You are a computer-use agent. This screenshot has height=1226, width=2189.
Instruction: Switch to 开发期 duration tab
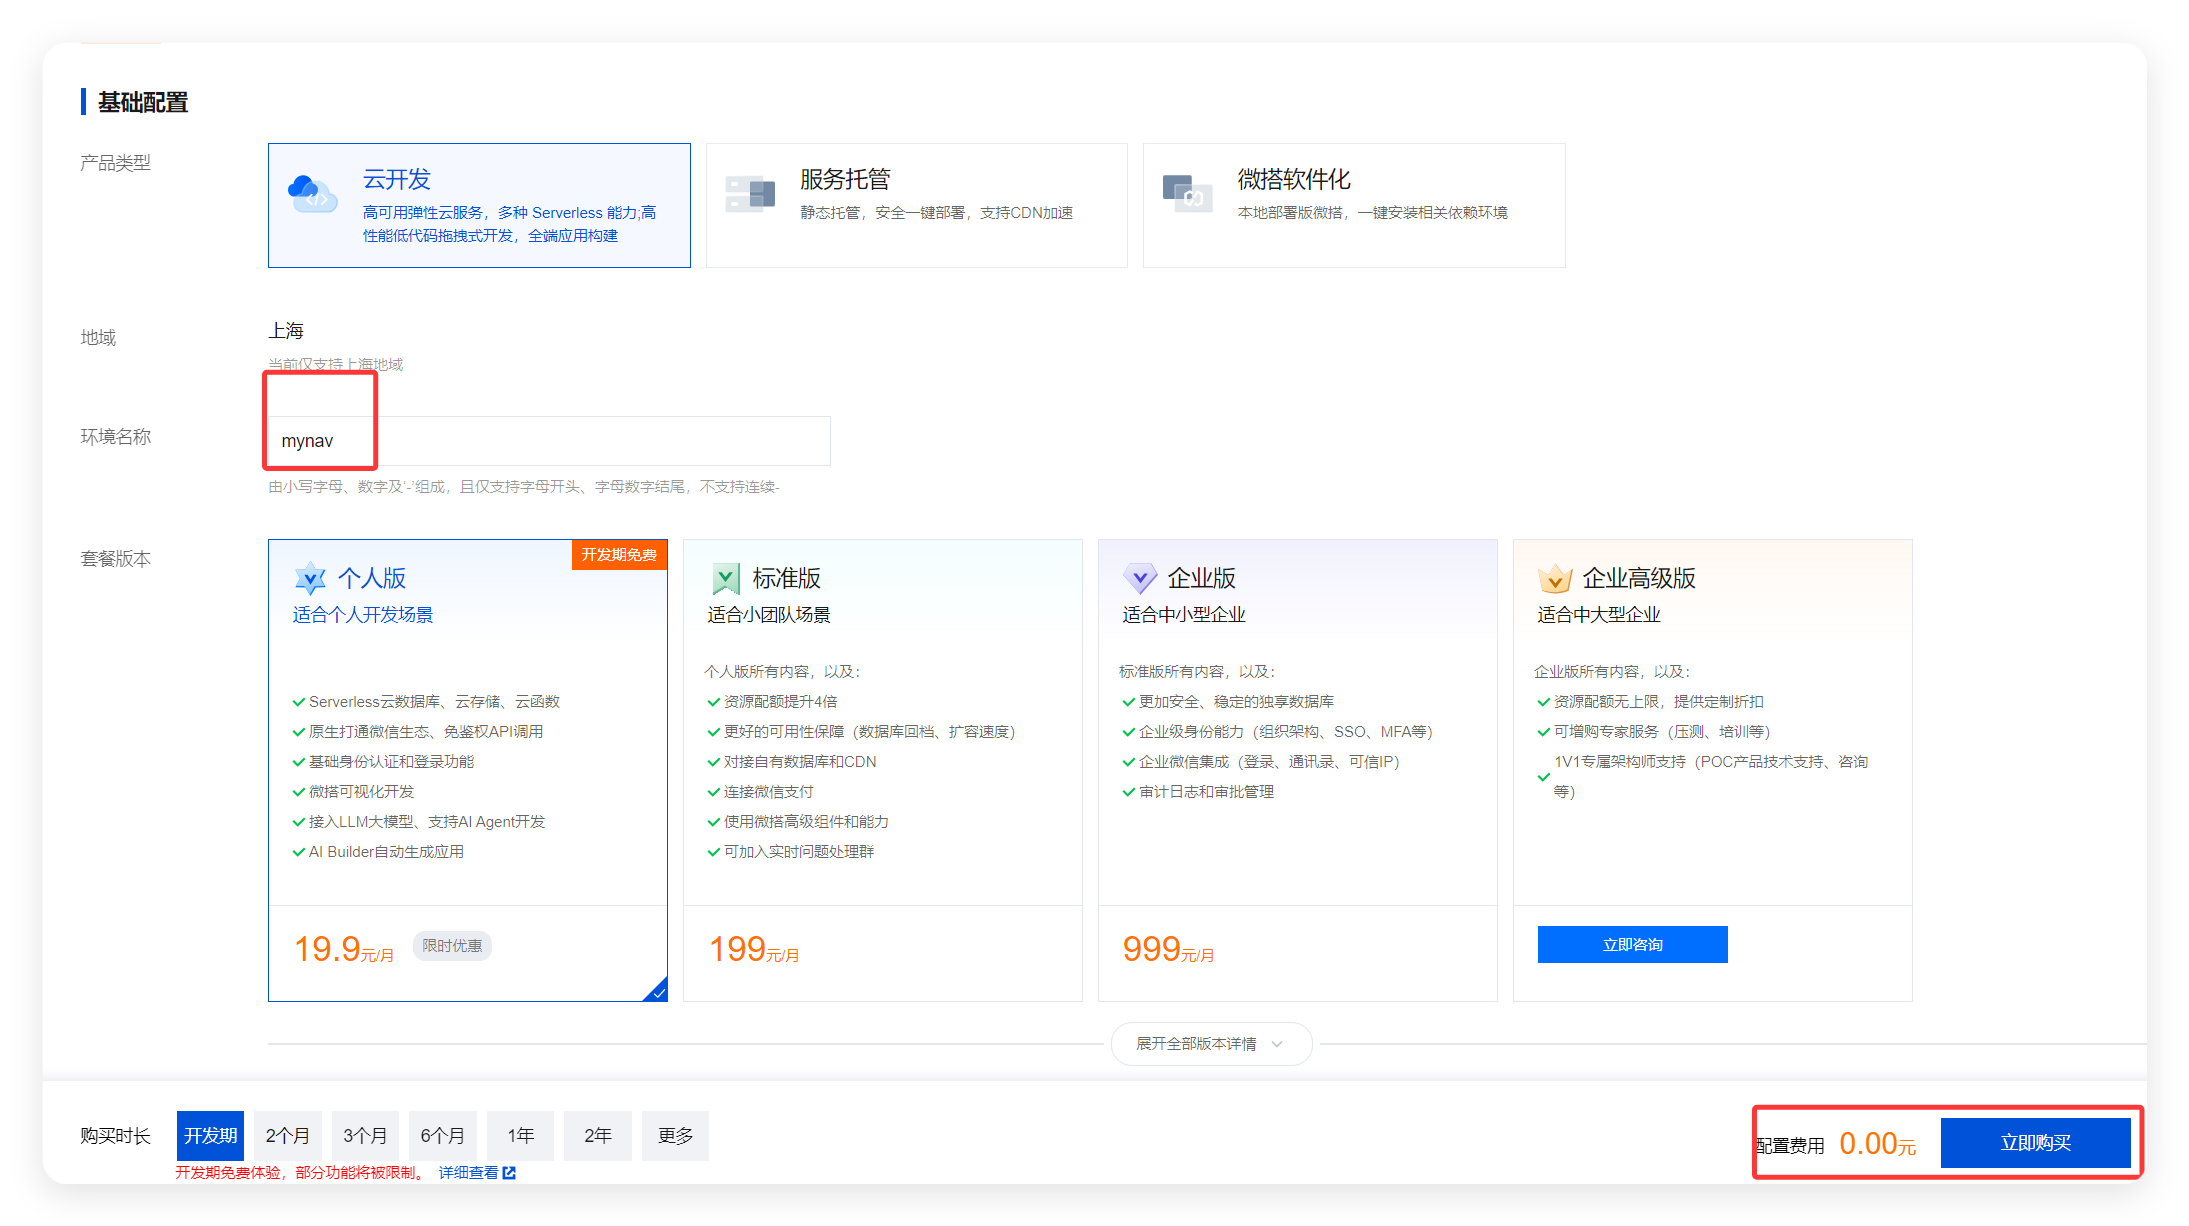210,1135
